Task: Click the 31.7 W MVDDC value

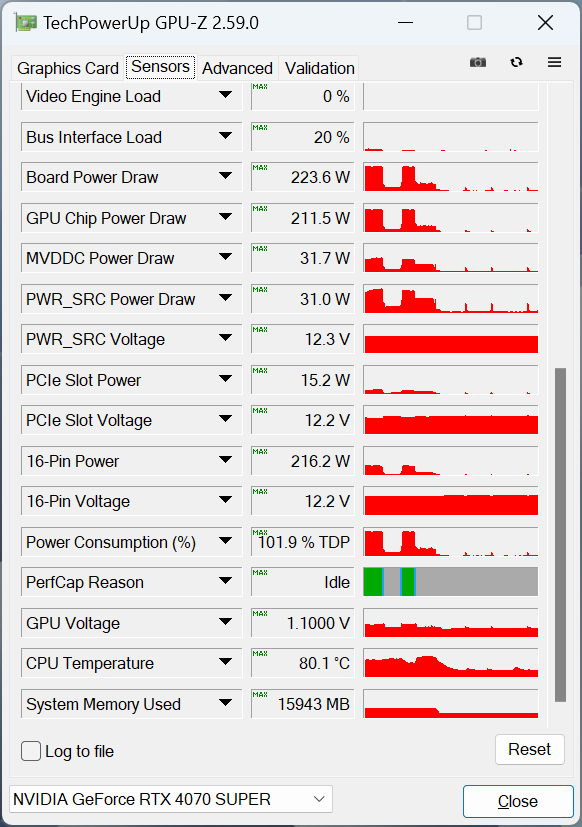Action: [302, 258]
